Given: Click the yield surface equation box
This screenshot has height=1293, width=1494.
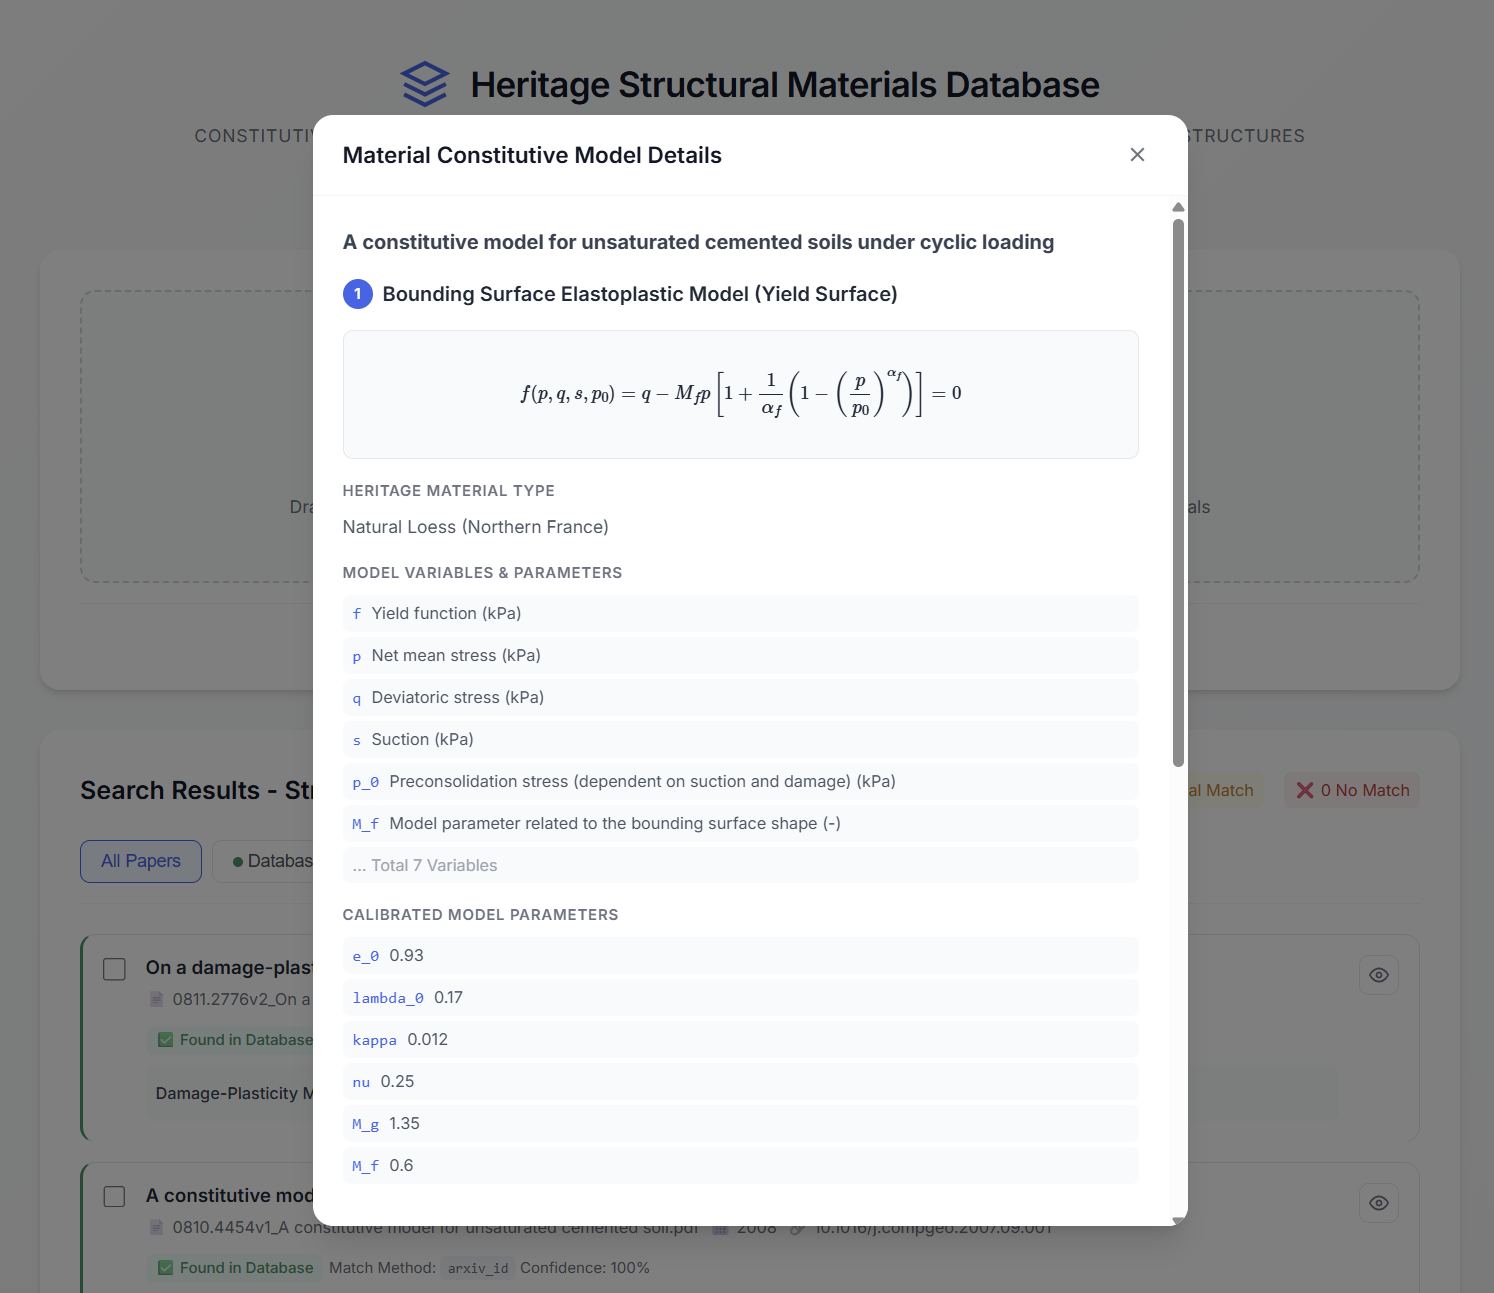Looking at the screenshot, I should pyautogui.click(x=740, y=394).
